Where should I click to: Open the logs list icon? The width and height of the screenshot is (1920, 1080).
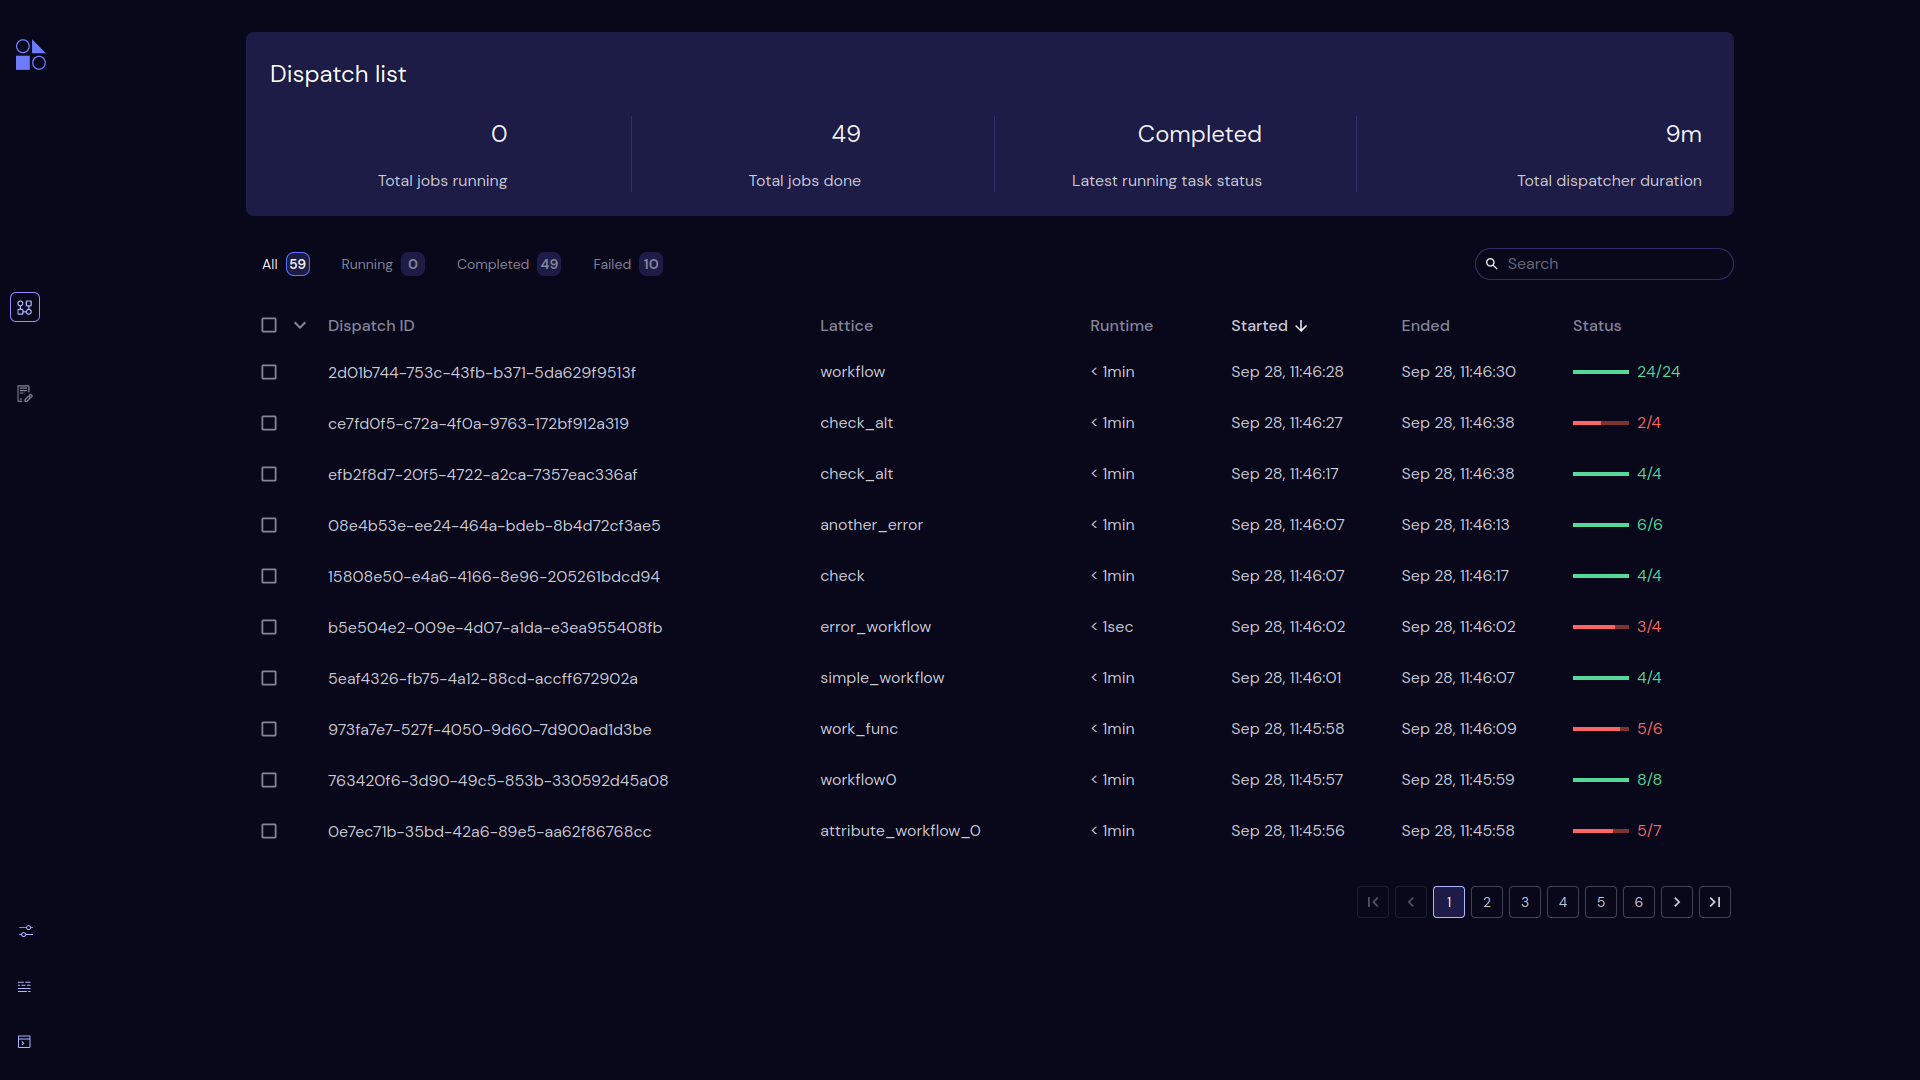25,987
